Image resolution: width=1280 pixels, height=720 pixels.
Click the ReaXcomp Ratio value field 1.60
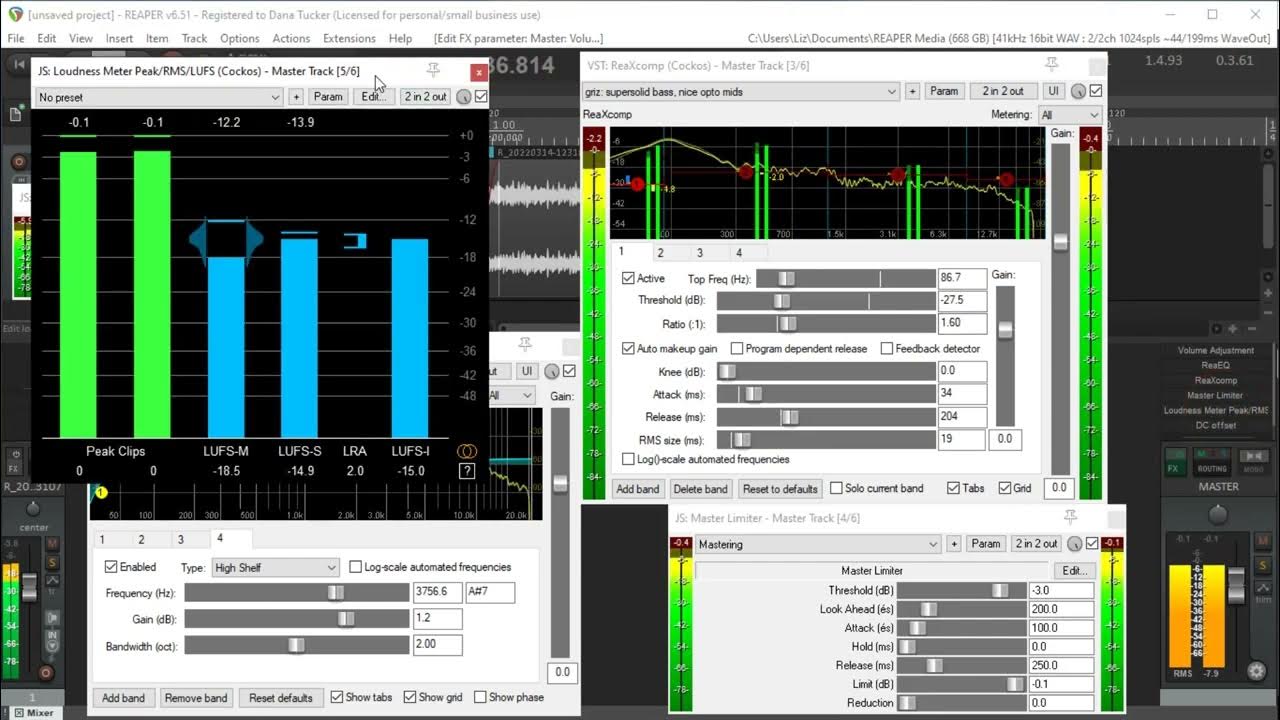click(962, 324)
